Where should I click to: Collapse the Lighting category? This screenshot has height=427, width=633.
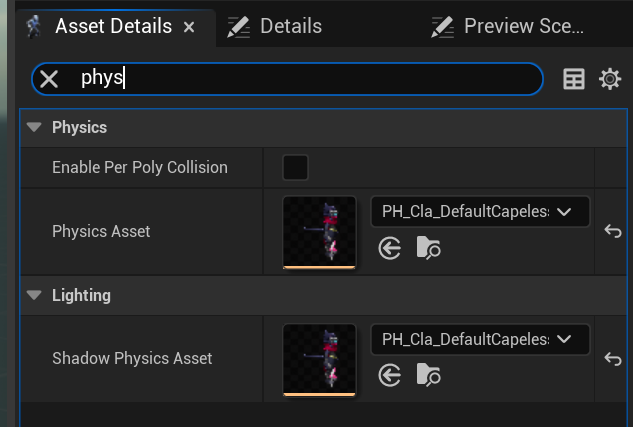point(34,295)
